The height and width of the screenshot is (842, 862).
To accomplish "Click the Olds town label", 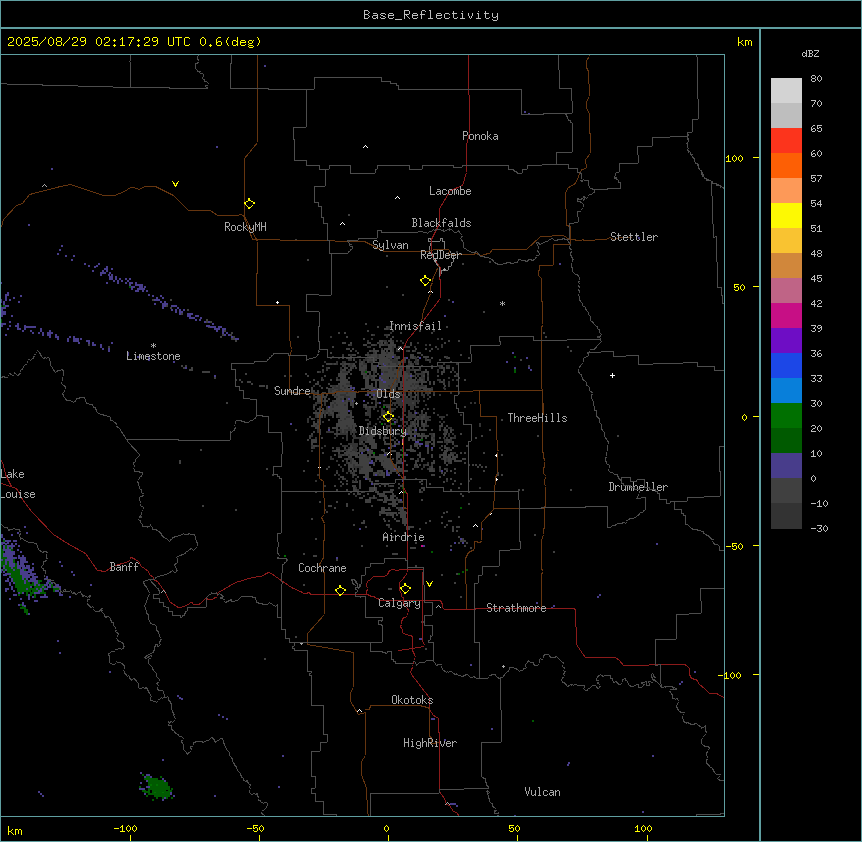I will click(388, 394).
